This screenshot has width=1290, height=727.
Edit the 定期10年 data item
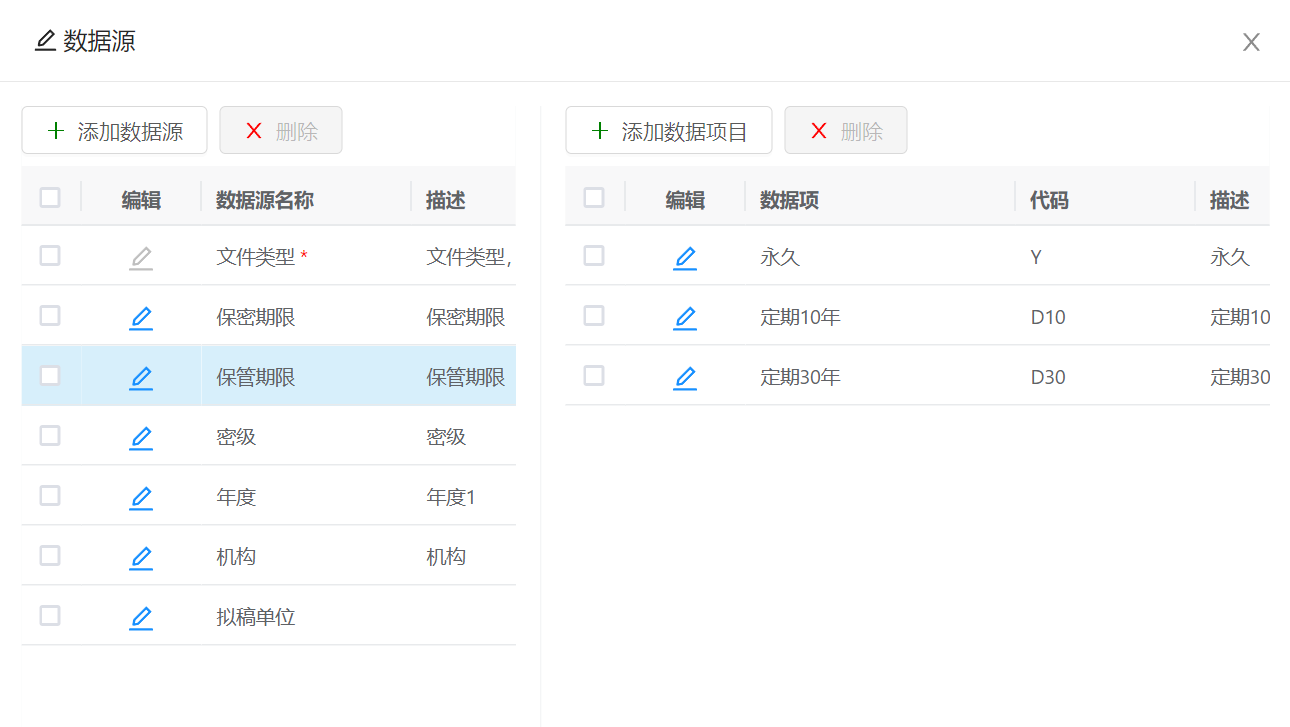[685, 318]
